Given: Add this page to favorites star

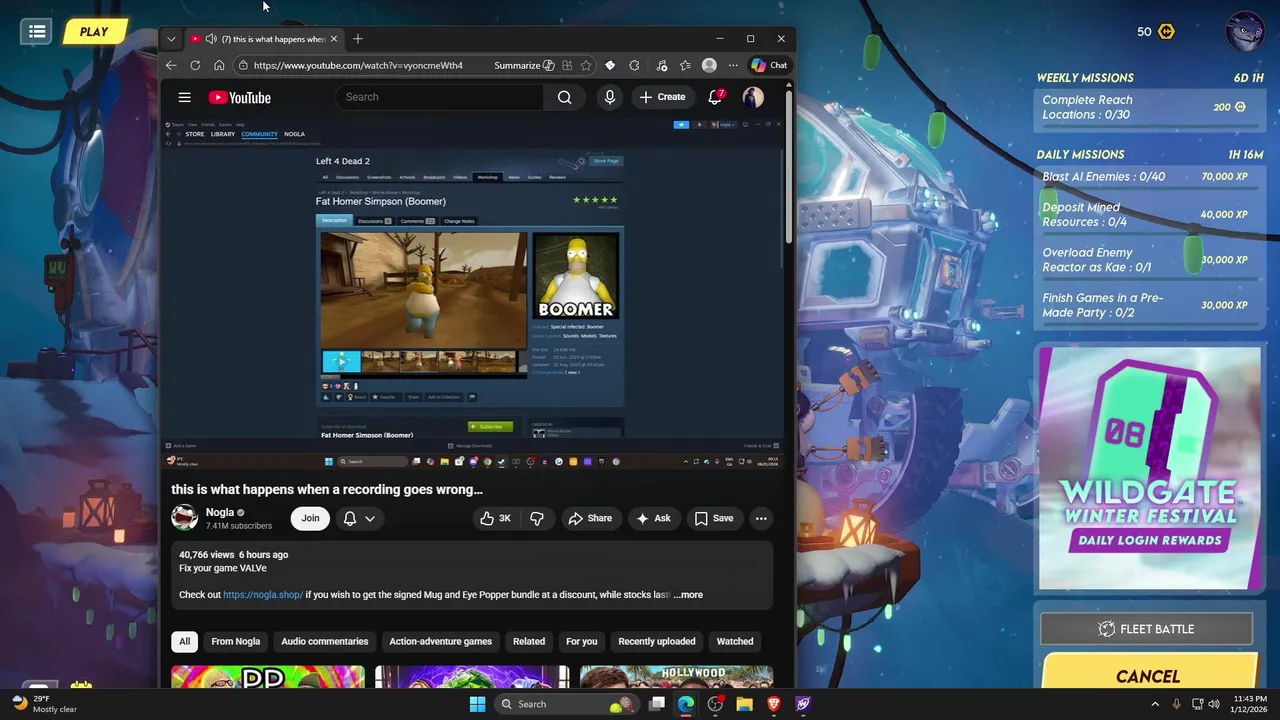Looking at the screenshot, I should coord(586,65).
